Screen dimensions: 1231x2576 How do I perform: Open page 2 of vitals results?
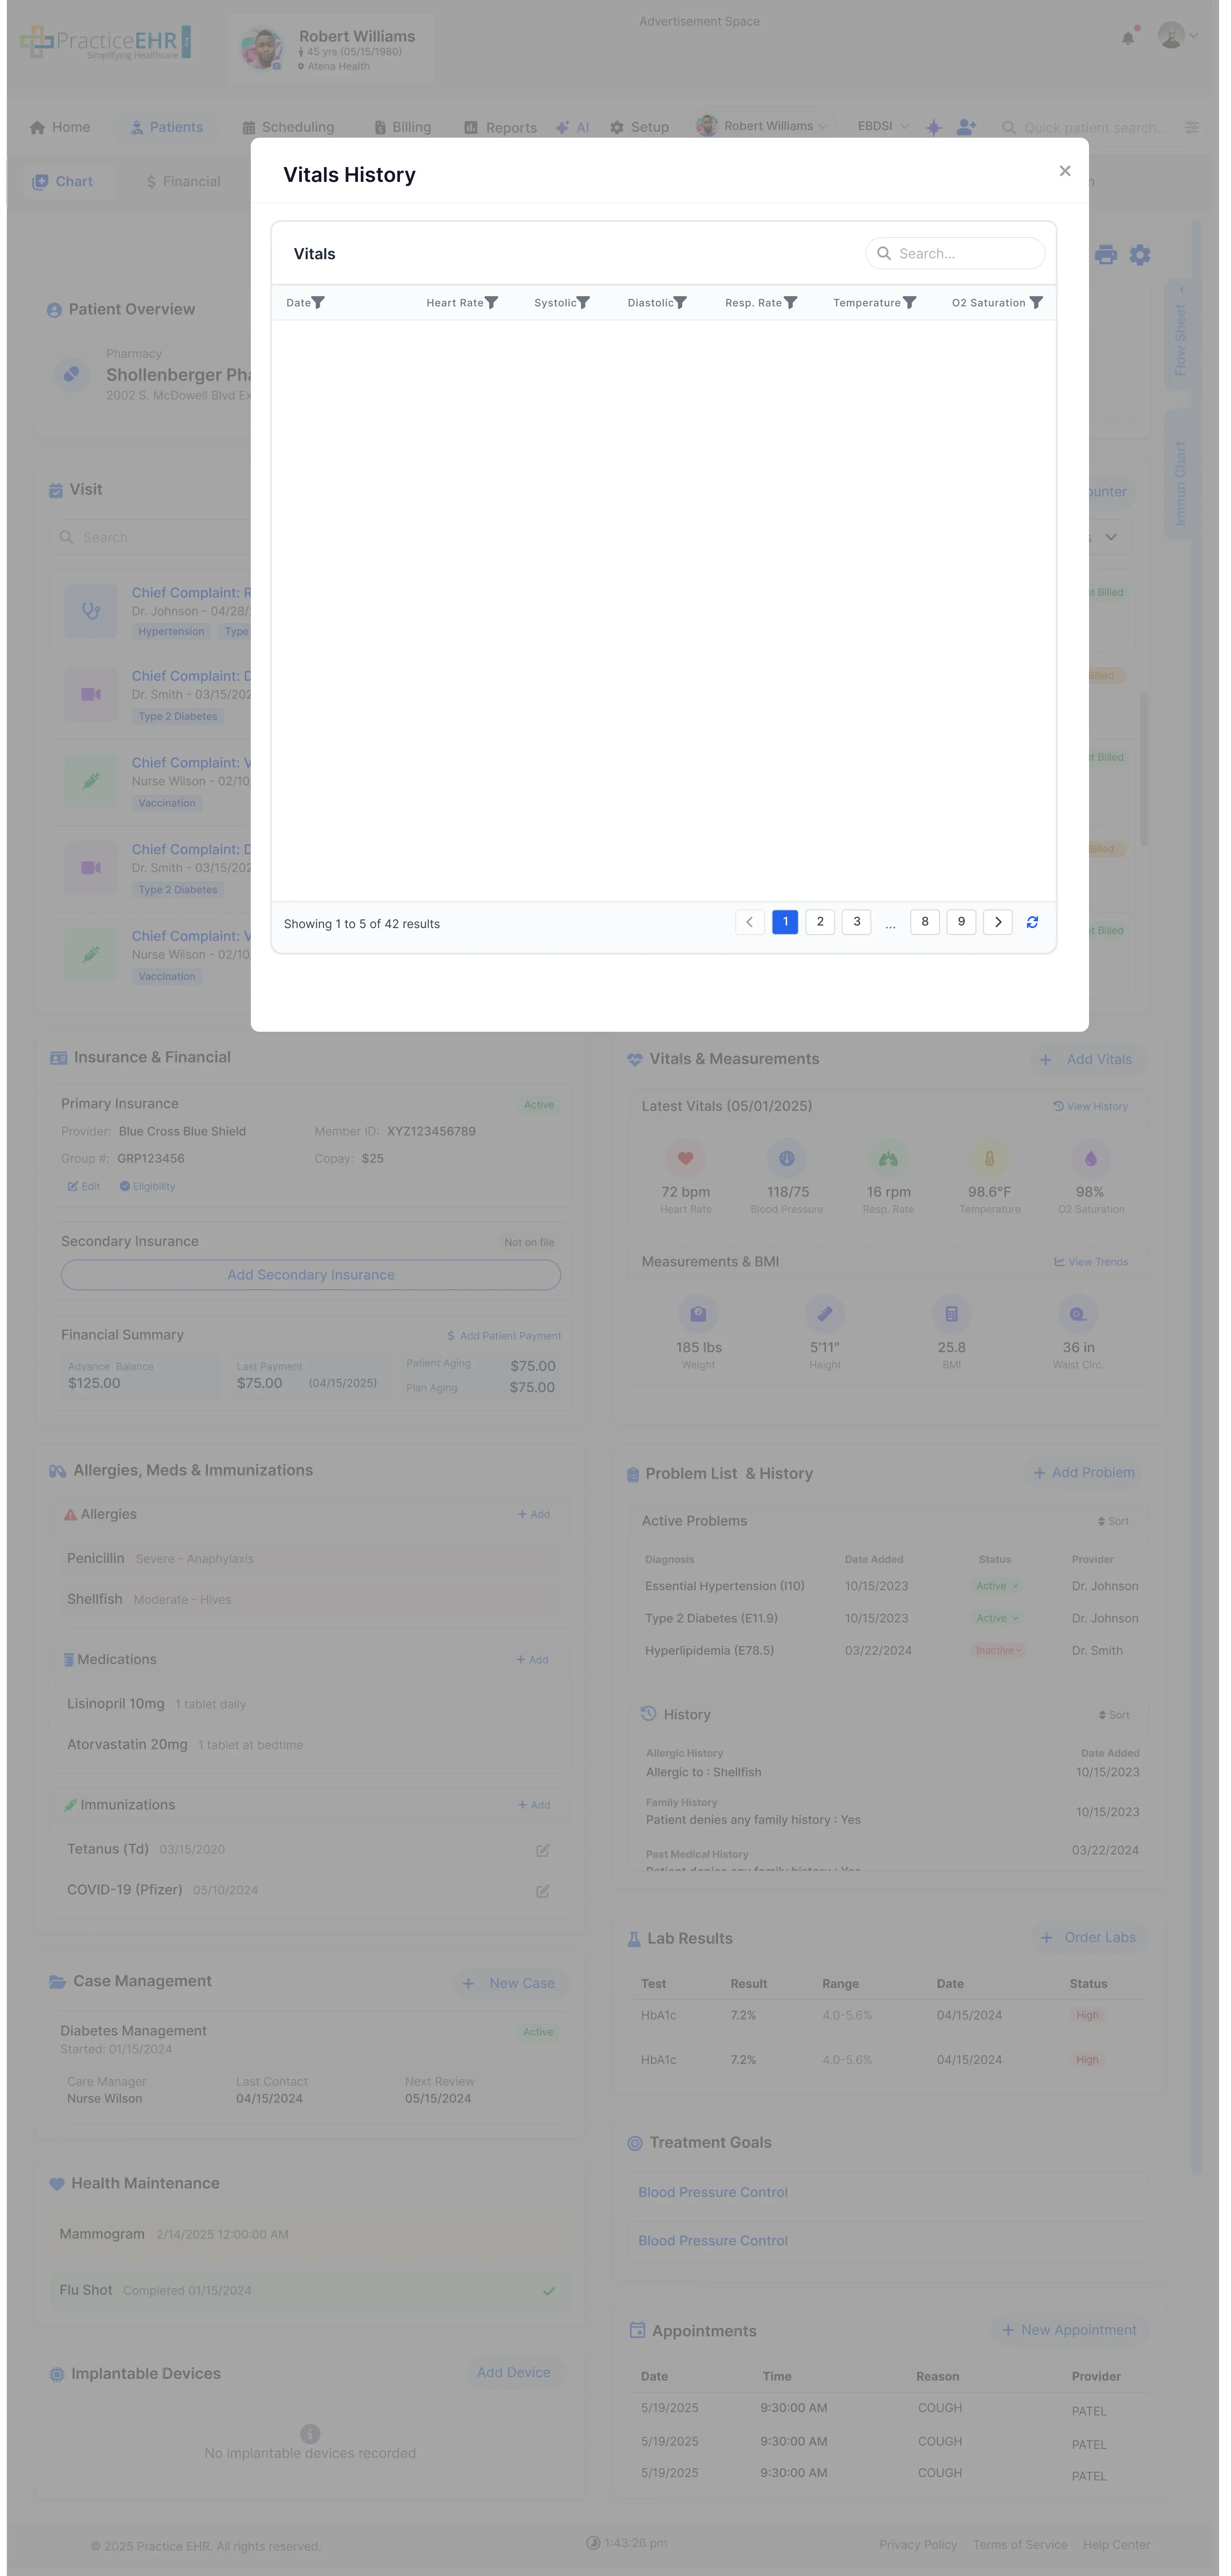click(x=820, y=922)
